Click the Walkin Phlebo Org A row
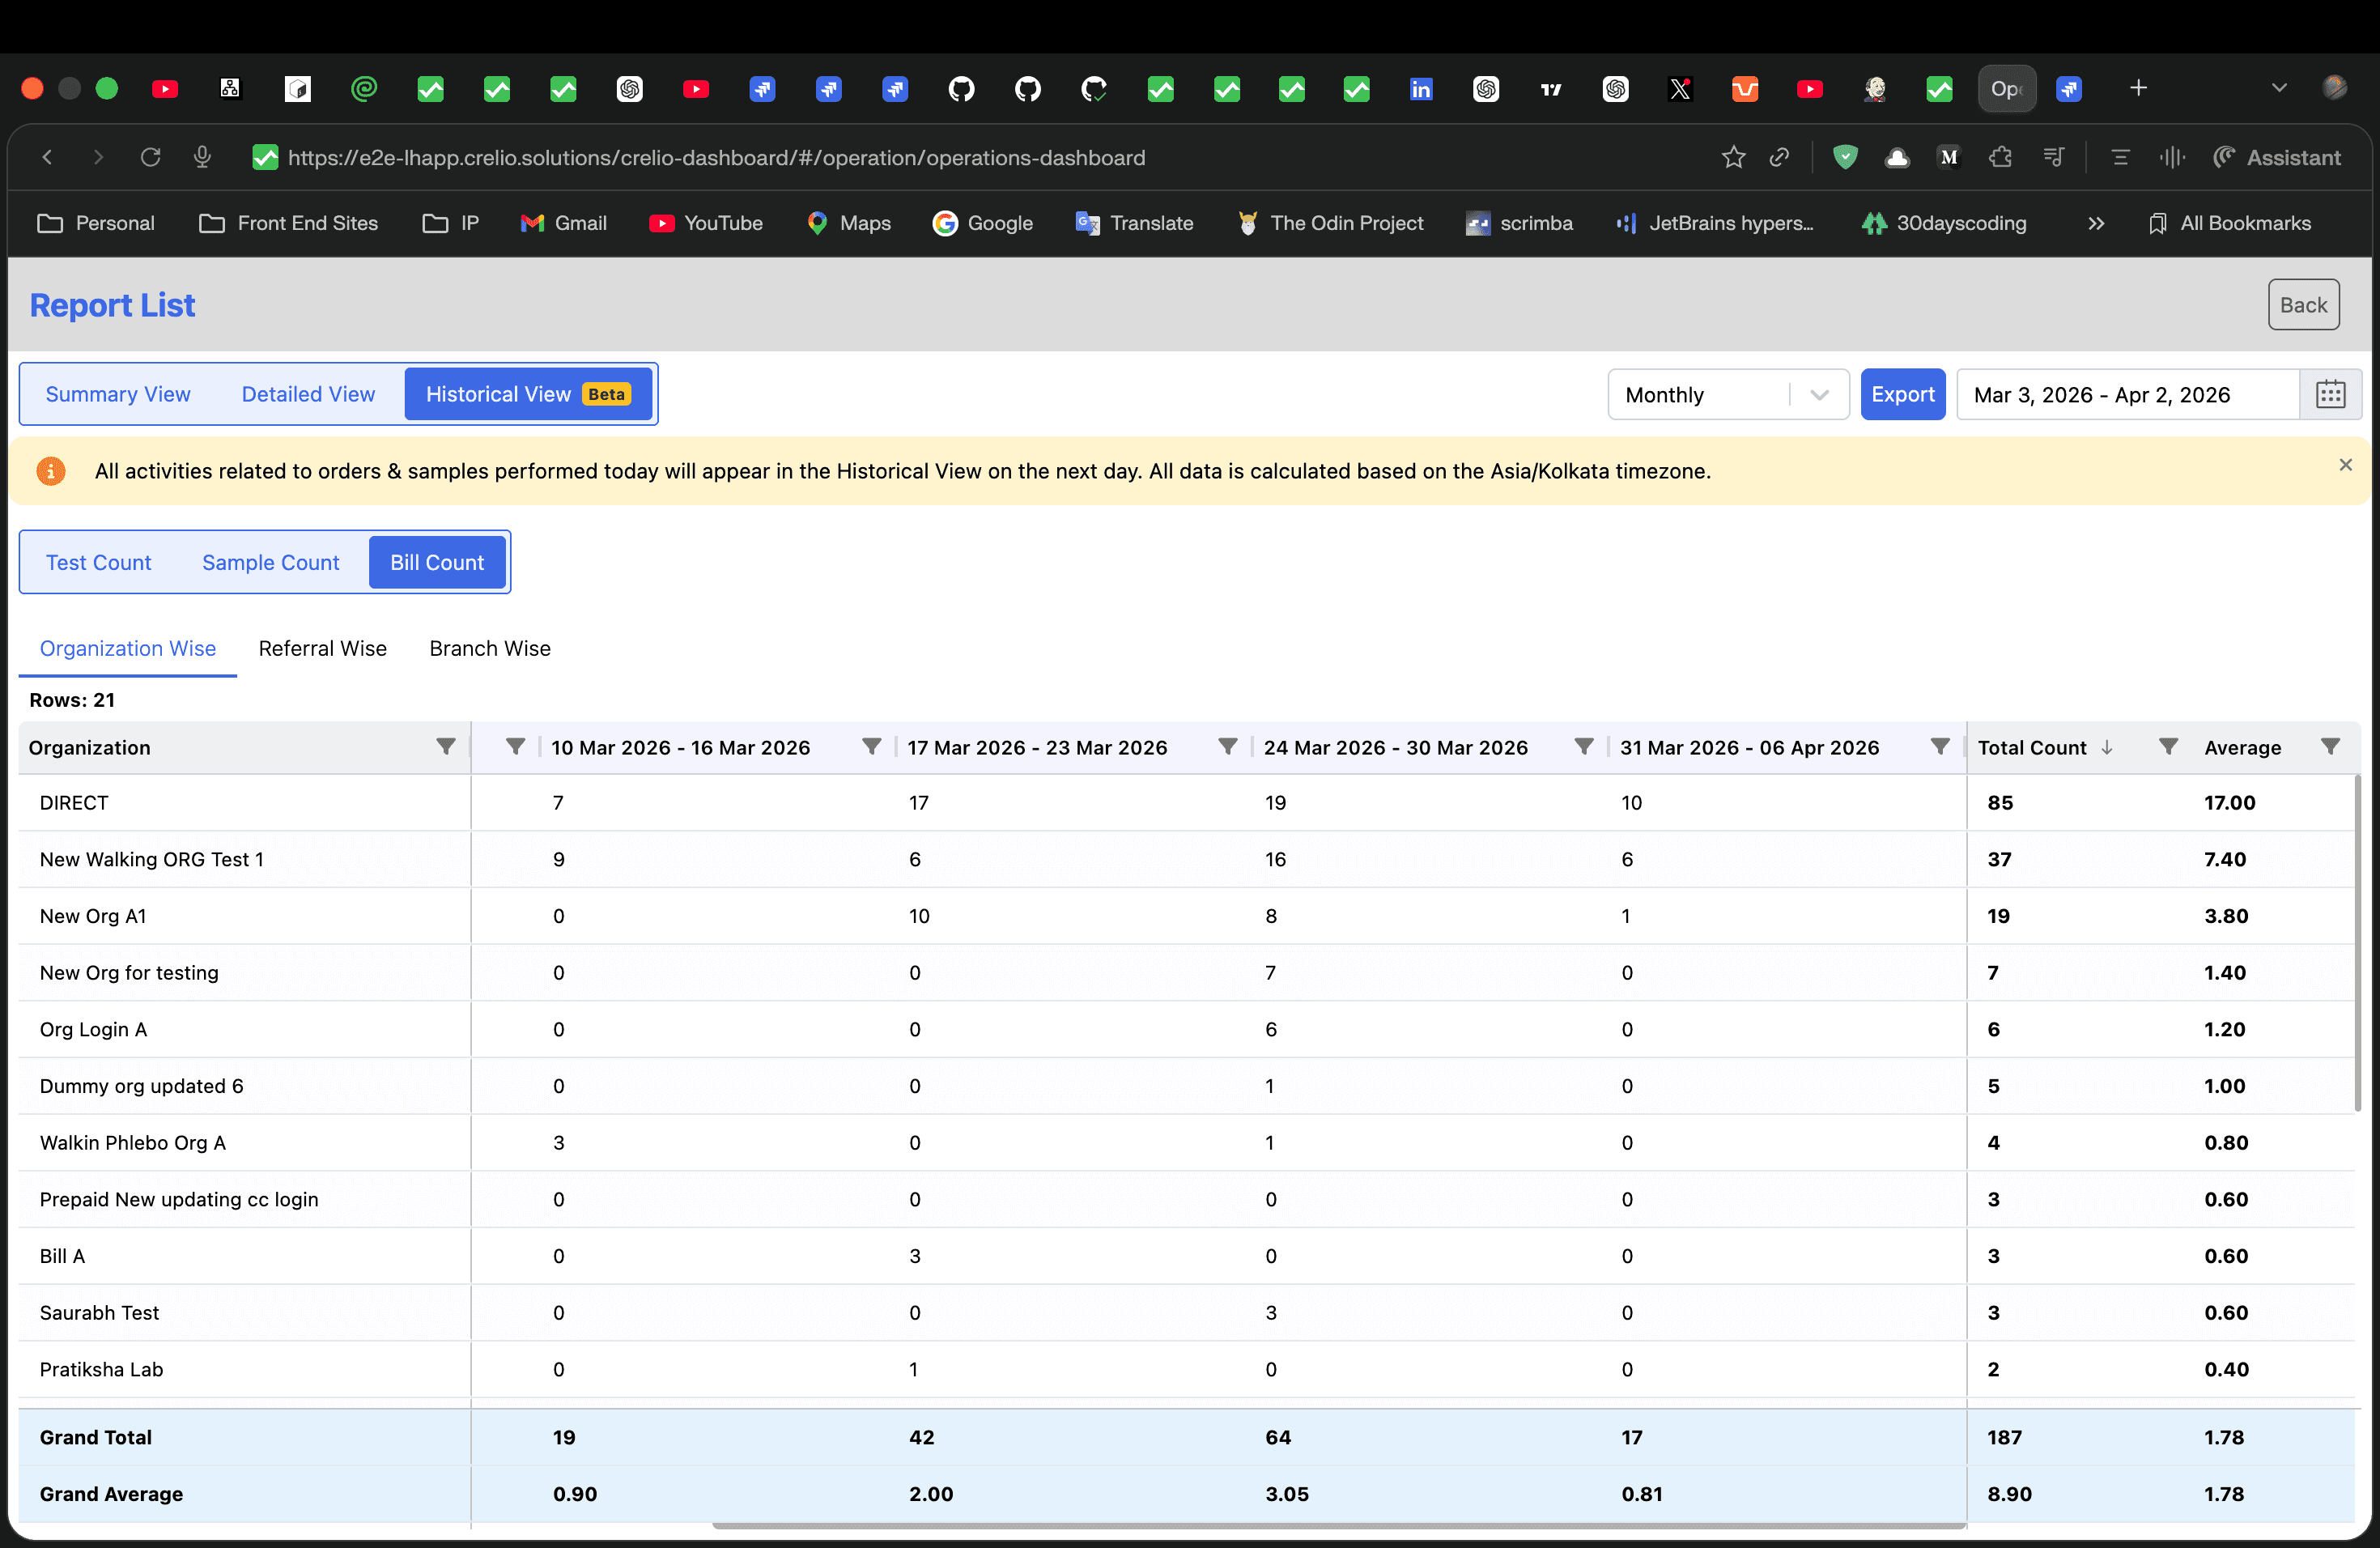 (x=1186, y=1142)
